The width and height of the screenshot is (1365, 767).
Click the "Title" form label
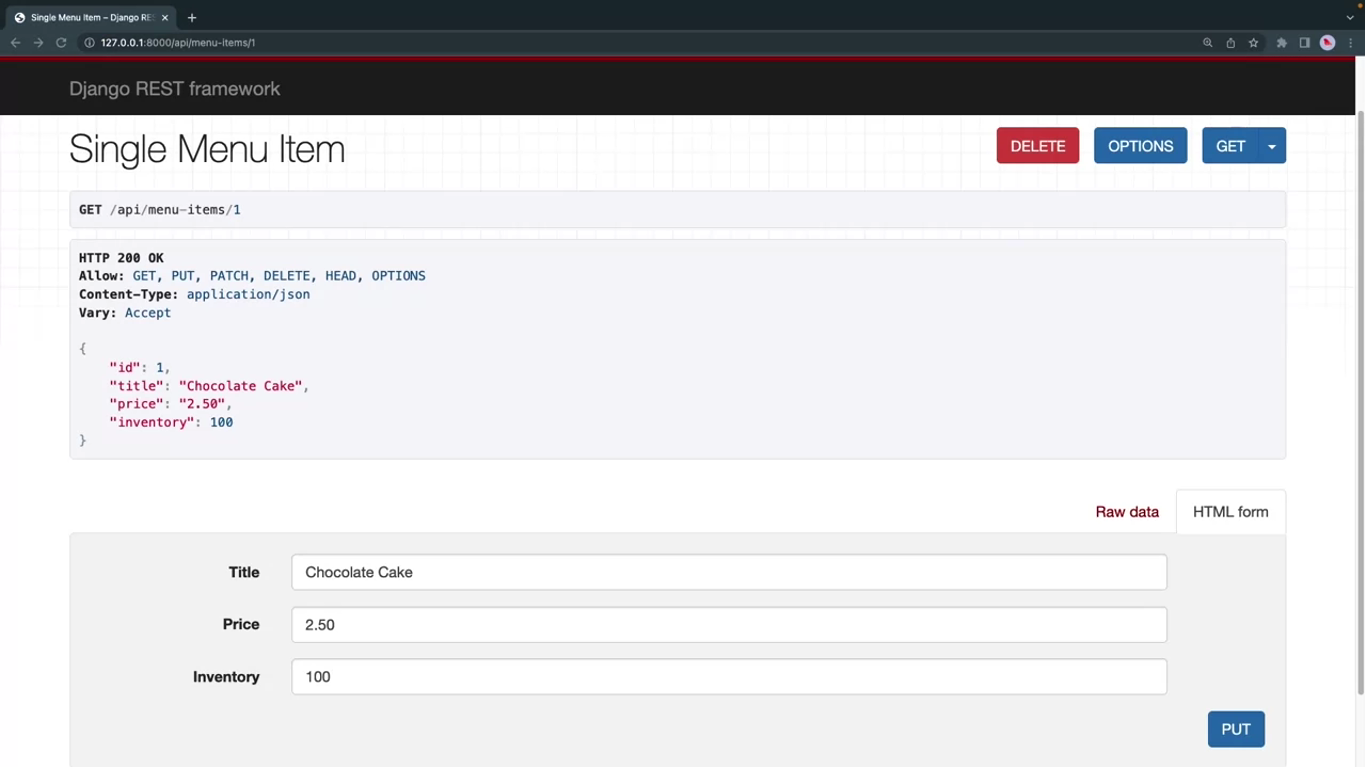(x=244, y=572)
